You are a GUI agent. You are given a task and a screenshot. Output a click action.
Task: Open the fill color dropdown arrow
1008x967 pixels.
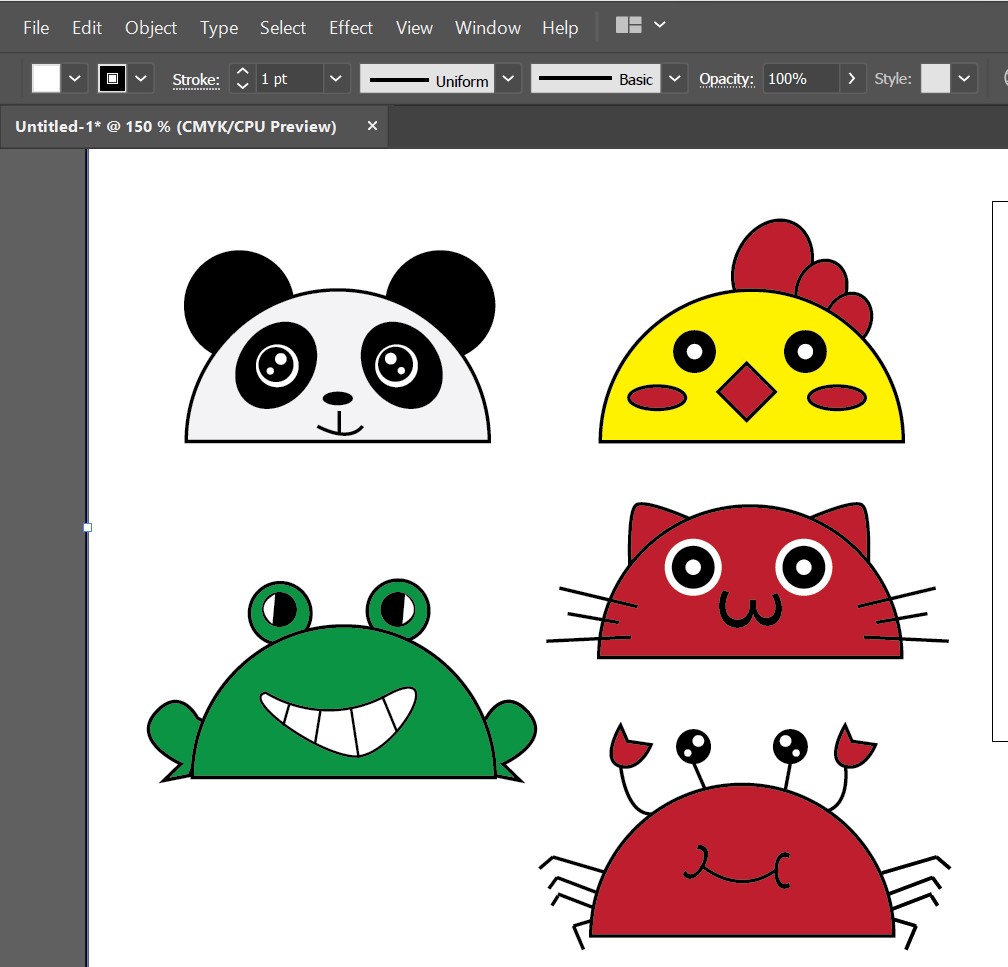75,78
